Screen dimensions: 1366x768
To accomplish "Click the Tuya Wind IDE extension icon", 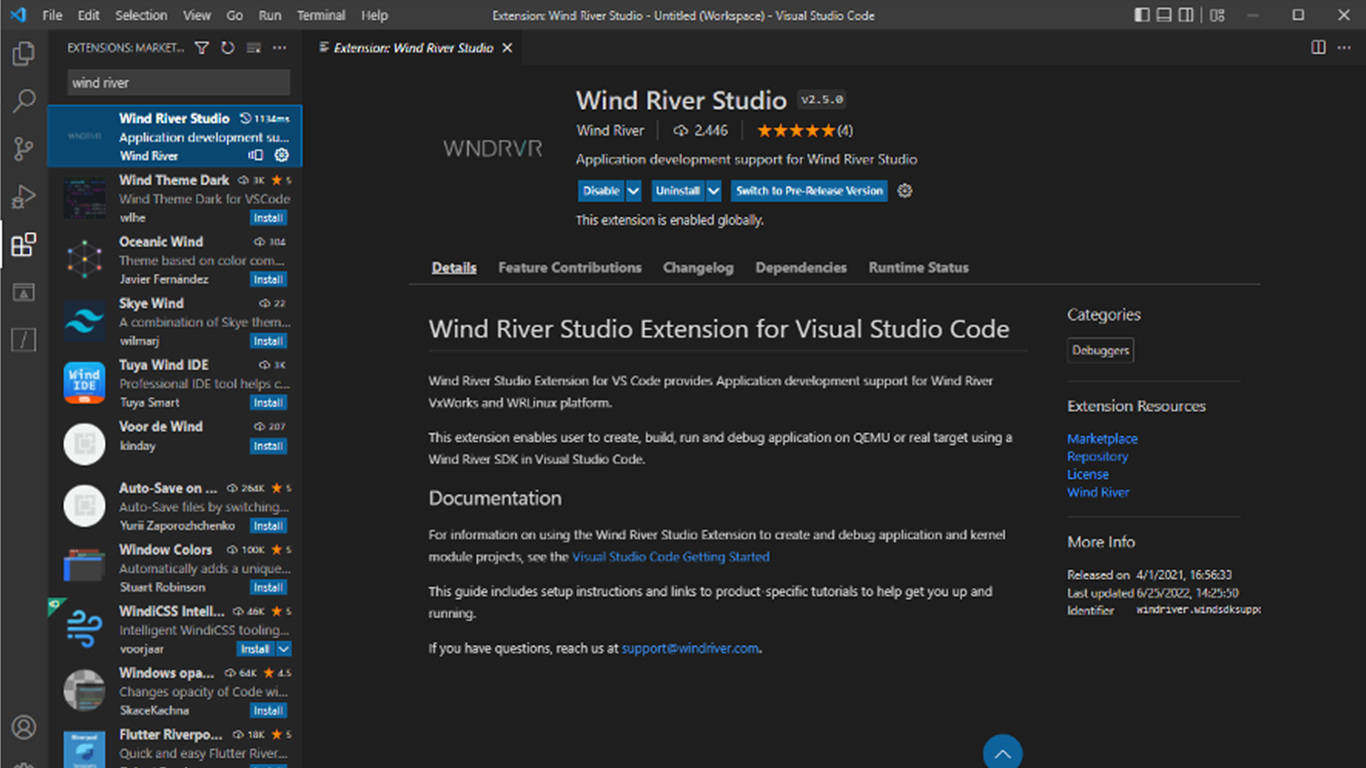I will (84, 383).
